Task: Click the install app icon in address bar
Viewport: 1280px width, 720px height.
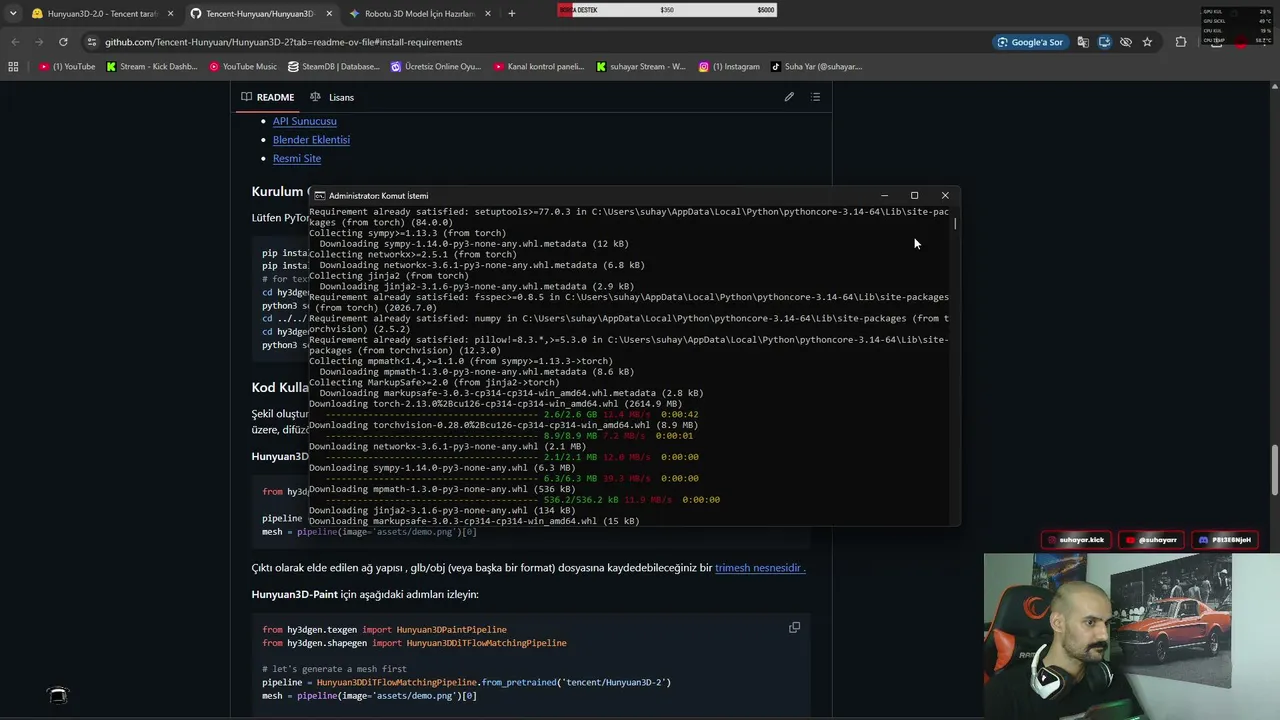Action: (1104, 42)
